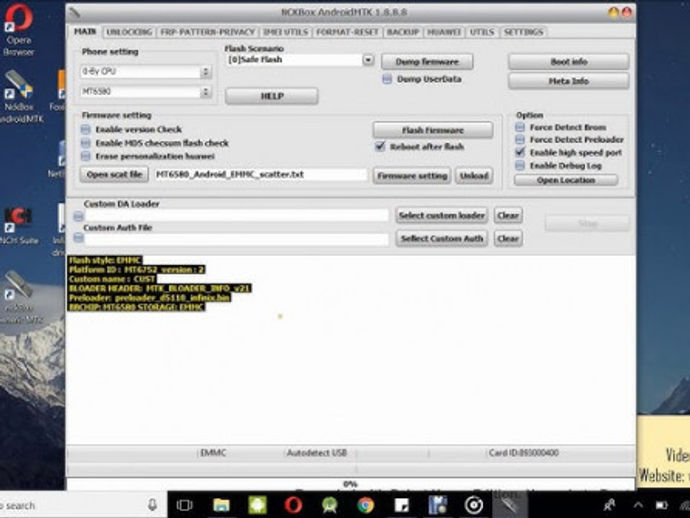Click the circular disc taskbar icon

pos(474,505)
